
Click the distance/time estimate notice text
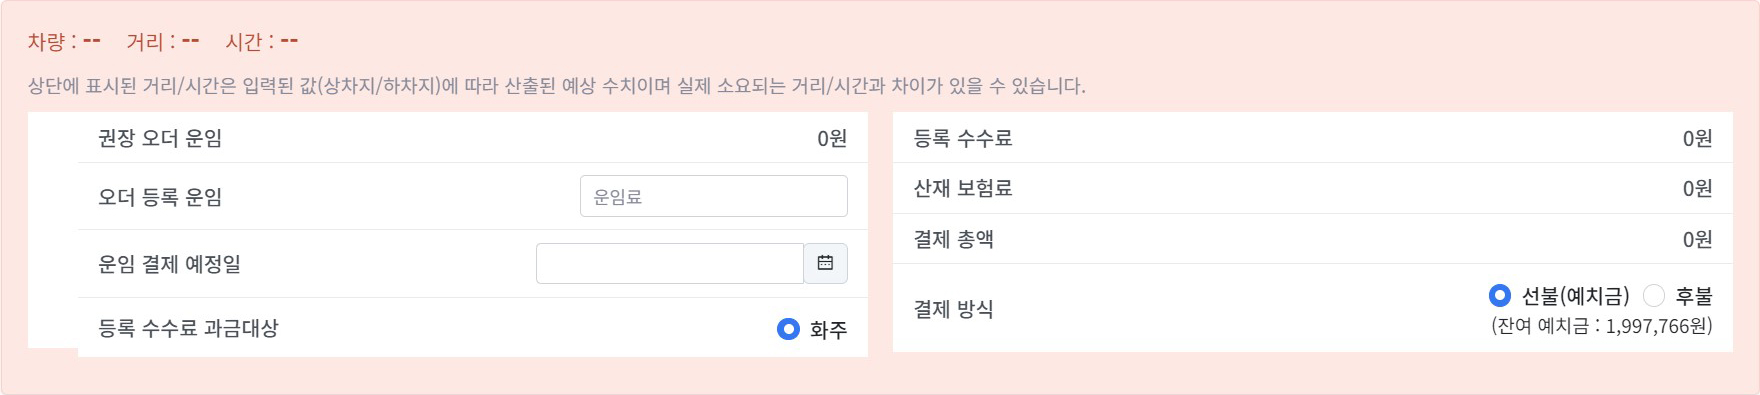click(557, 86)
